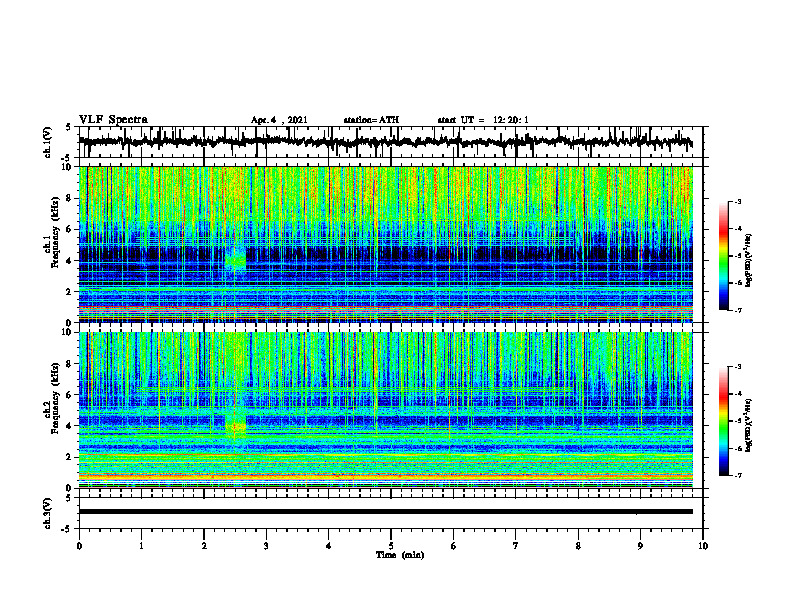
Task: Click the ch.1 colorbar gradient strip
Action: [724, 256]
